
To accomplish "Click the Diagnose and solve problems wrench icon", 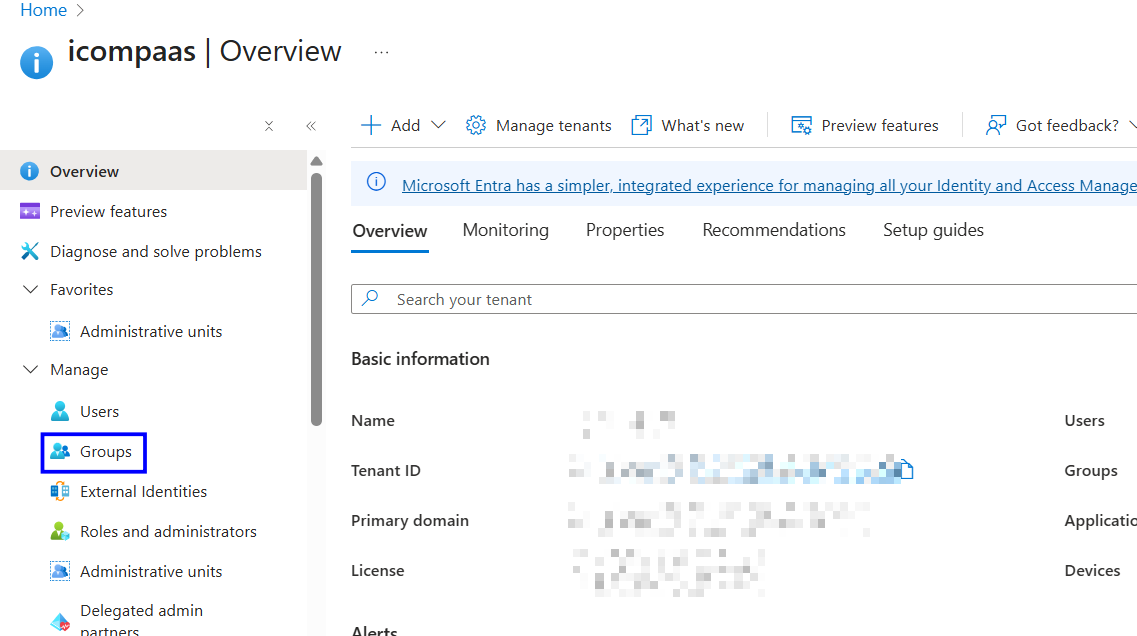I will tap(30, 251).
